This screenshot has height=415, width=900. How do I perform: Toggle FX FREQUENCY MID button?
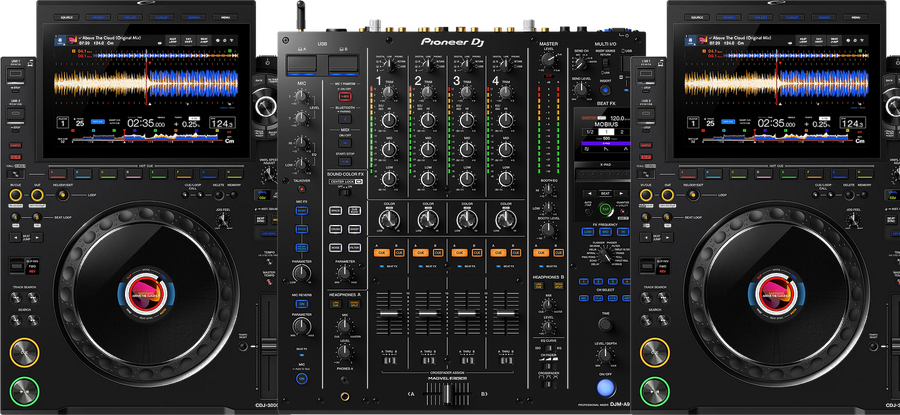pos(605,231)
